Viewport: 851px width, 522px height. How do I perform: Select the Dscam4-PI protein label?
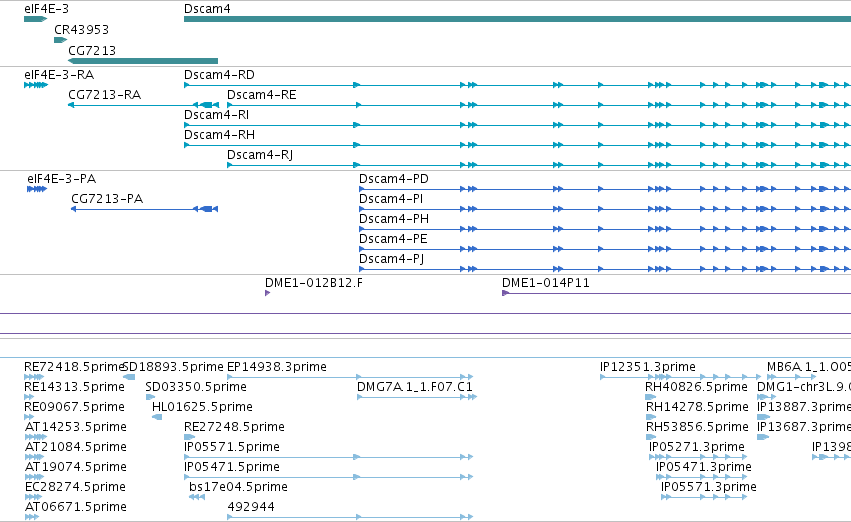(x=391, y=199)
